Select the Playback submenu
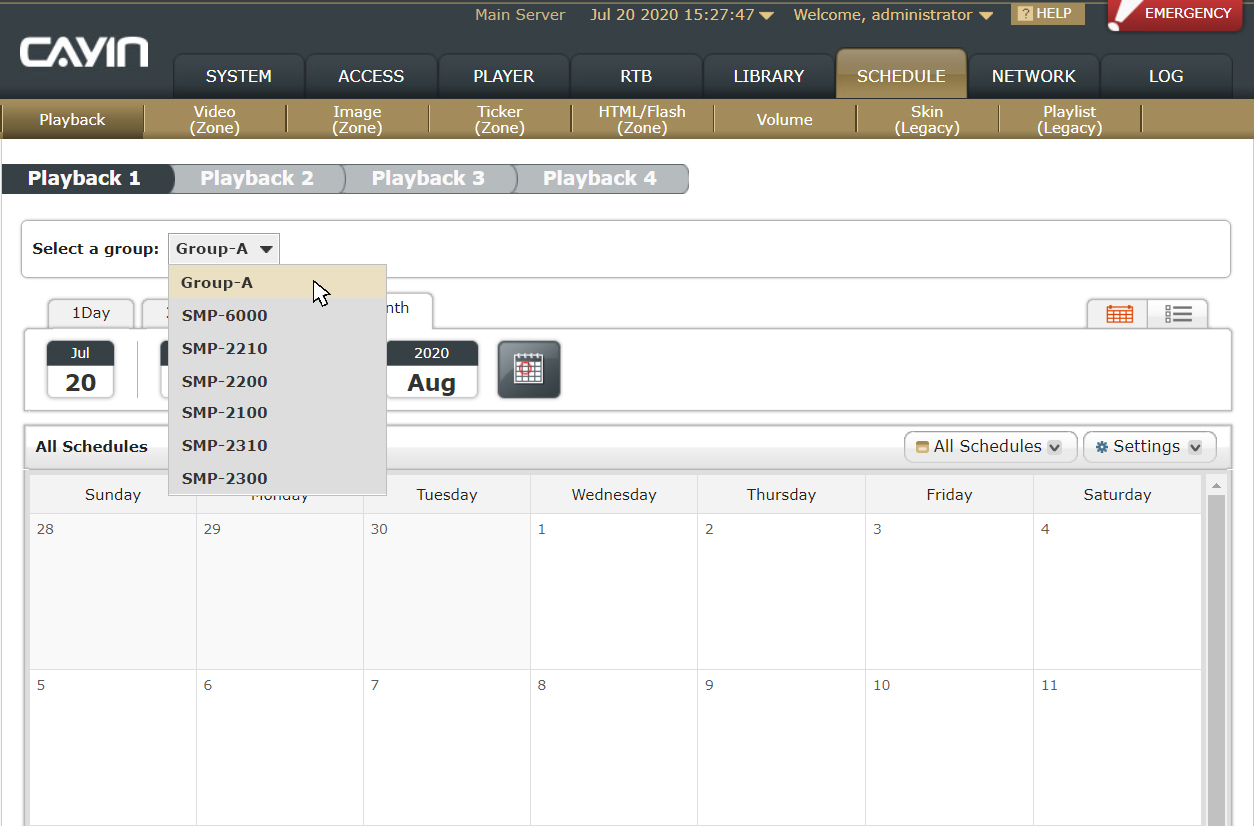Image resolution: width=1254 pixels, height=826 pixels. [72, 119]
